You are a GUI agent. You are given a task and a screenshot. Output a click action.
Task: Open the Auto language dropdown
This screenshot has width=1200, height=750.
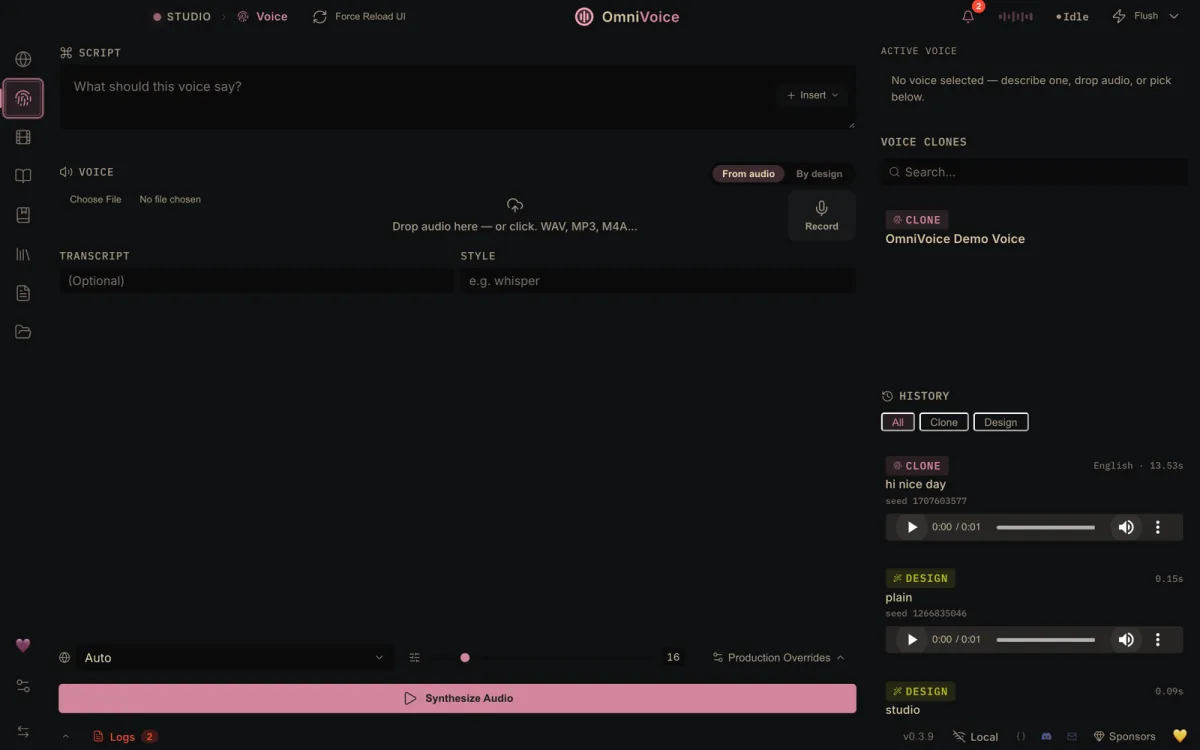coord(234,657)
